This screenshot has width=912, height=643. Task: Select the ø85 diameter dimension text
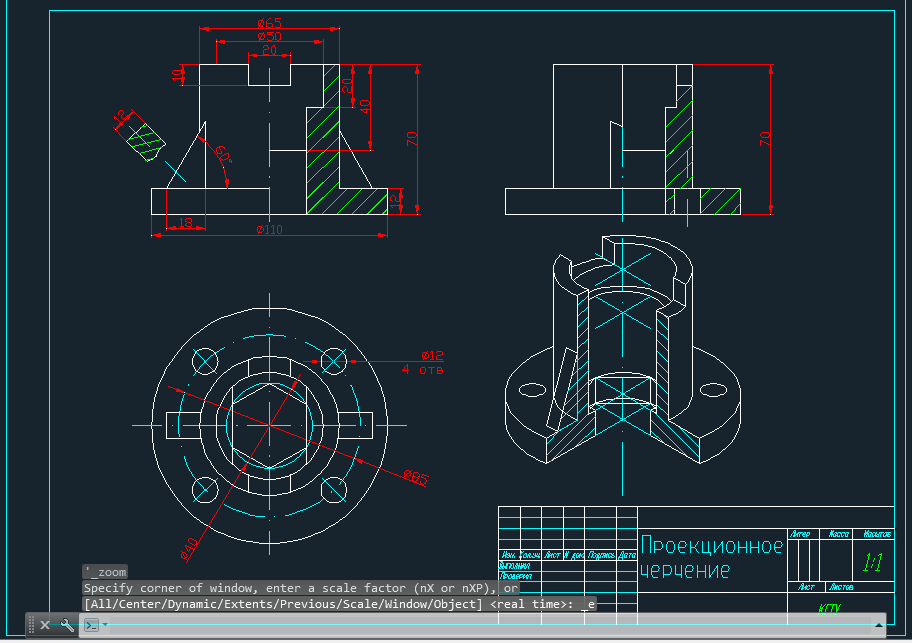tap(416, 477)
